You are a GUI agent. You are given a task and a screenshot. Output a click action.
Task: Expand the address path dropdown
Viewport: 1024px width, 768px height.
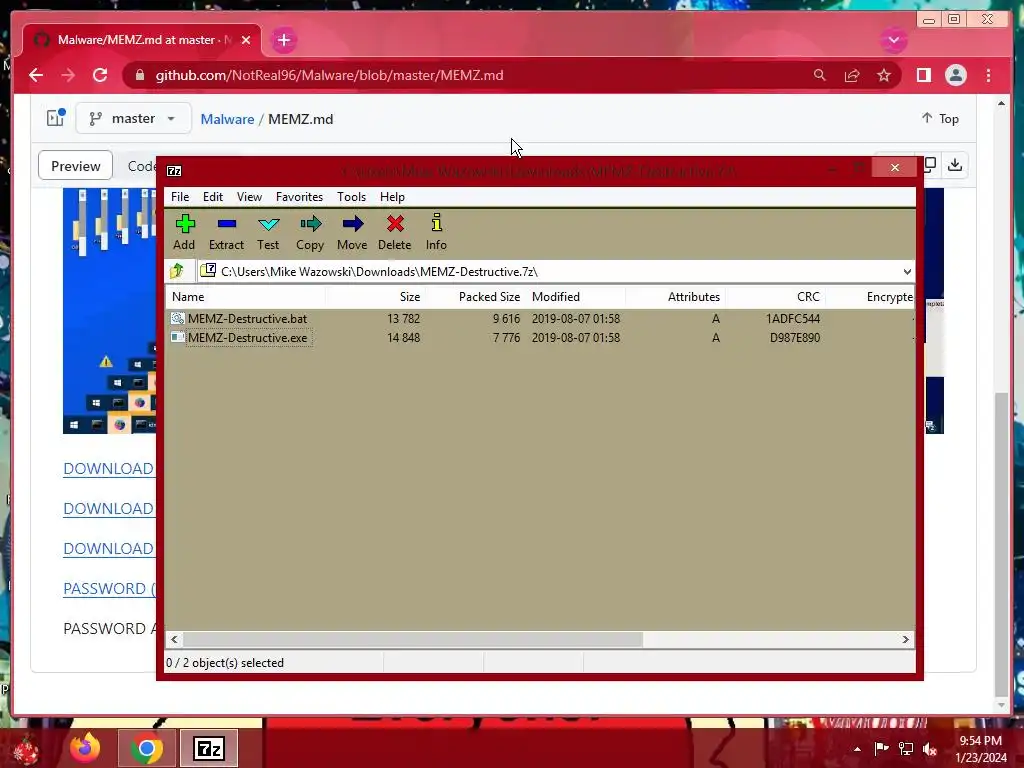point(907,272)
